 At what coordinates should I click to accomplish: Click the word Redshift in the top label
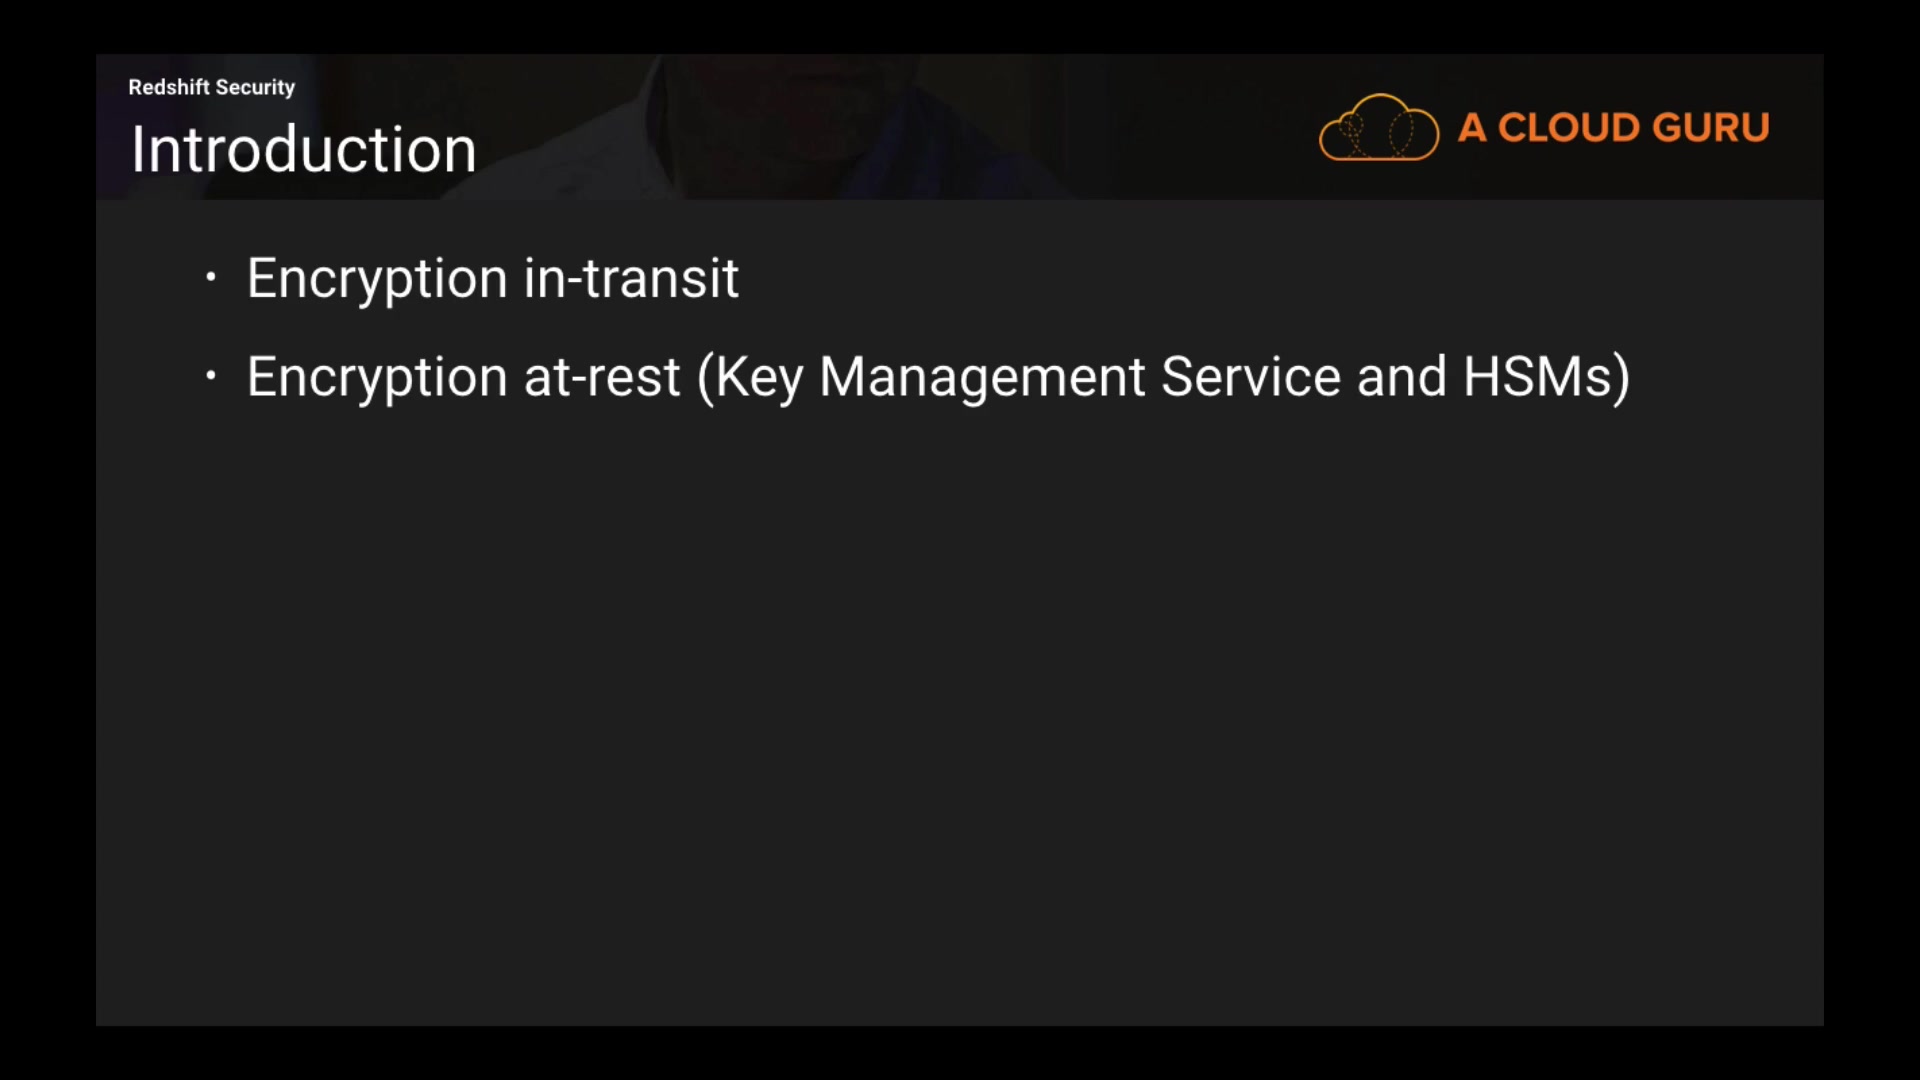[x=169, y=87]
